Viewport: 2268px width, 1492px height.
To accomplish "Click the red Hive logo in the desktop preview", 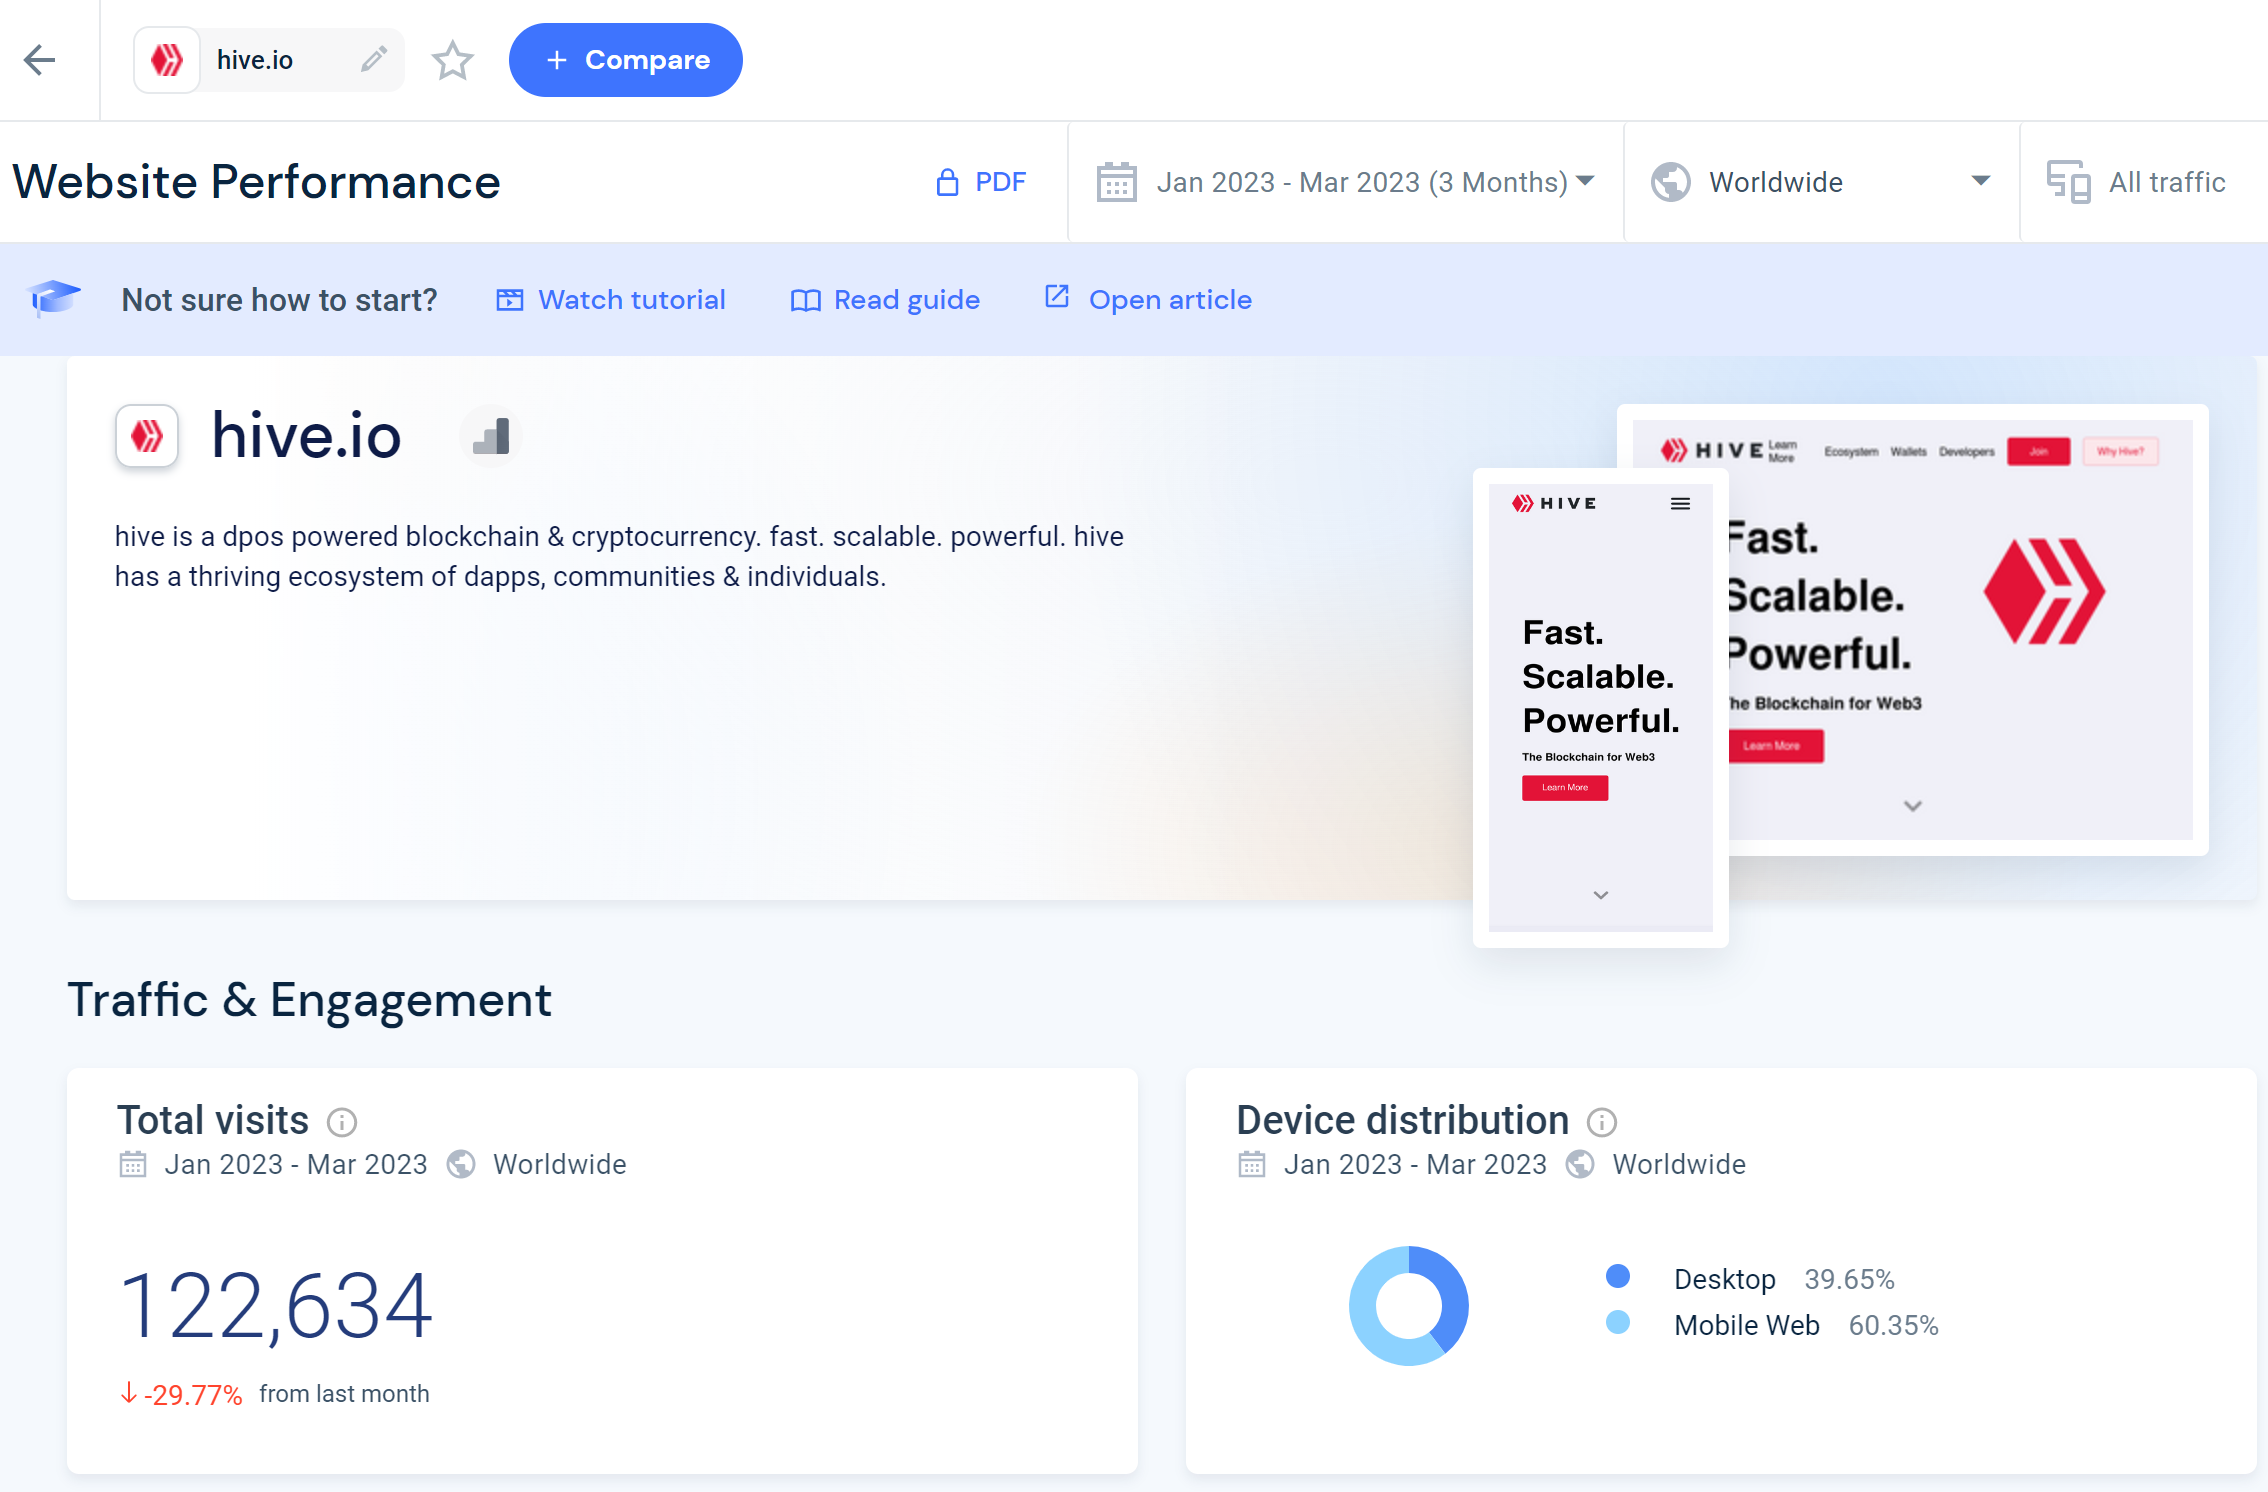I will (x=2044, y=591).
